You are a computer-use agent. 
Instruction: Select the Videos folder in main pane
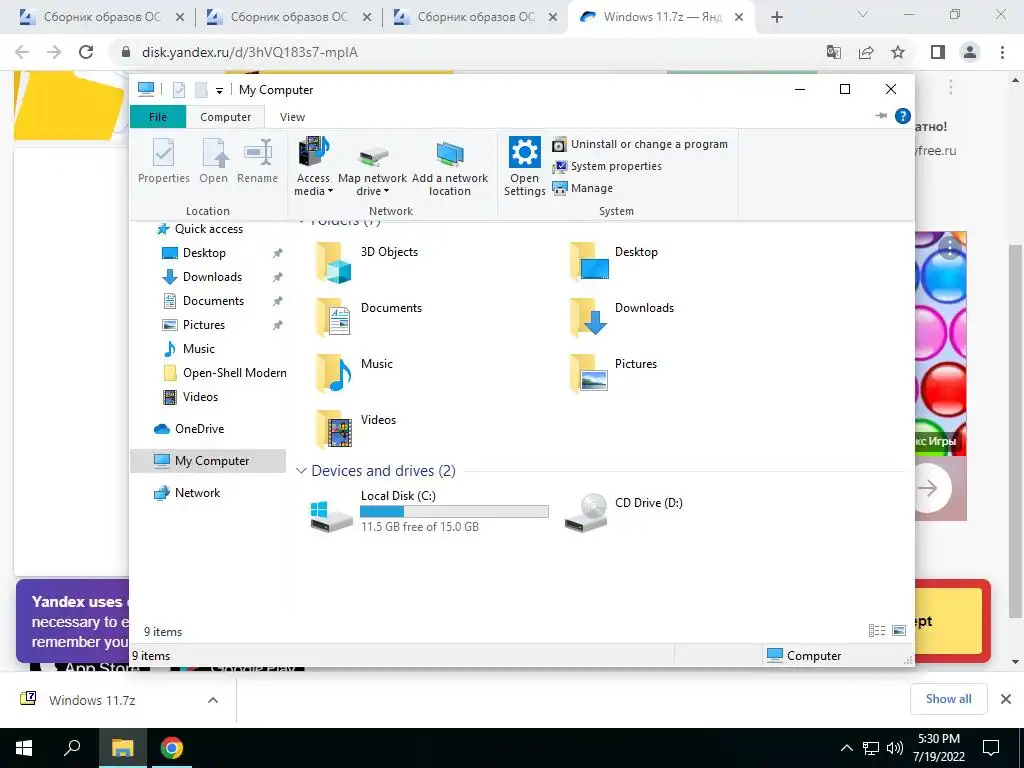click(x=355, y=430)
